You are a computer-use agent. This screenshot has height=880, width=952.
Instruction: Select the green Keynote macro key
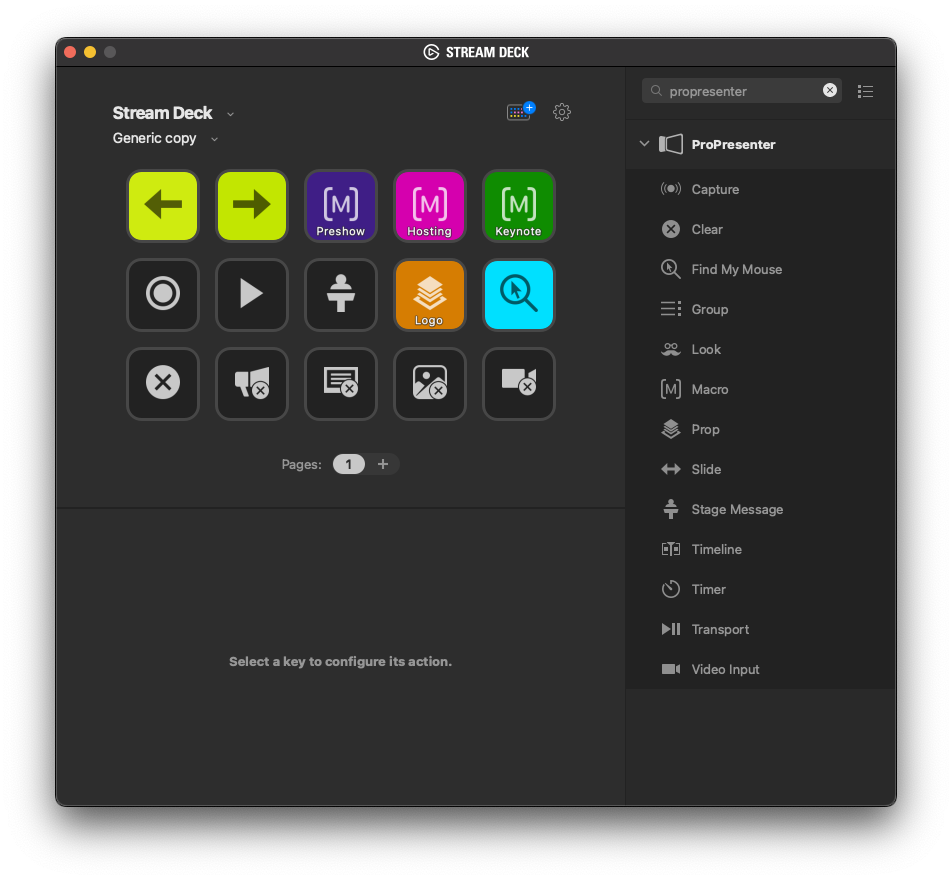point(518,206)
